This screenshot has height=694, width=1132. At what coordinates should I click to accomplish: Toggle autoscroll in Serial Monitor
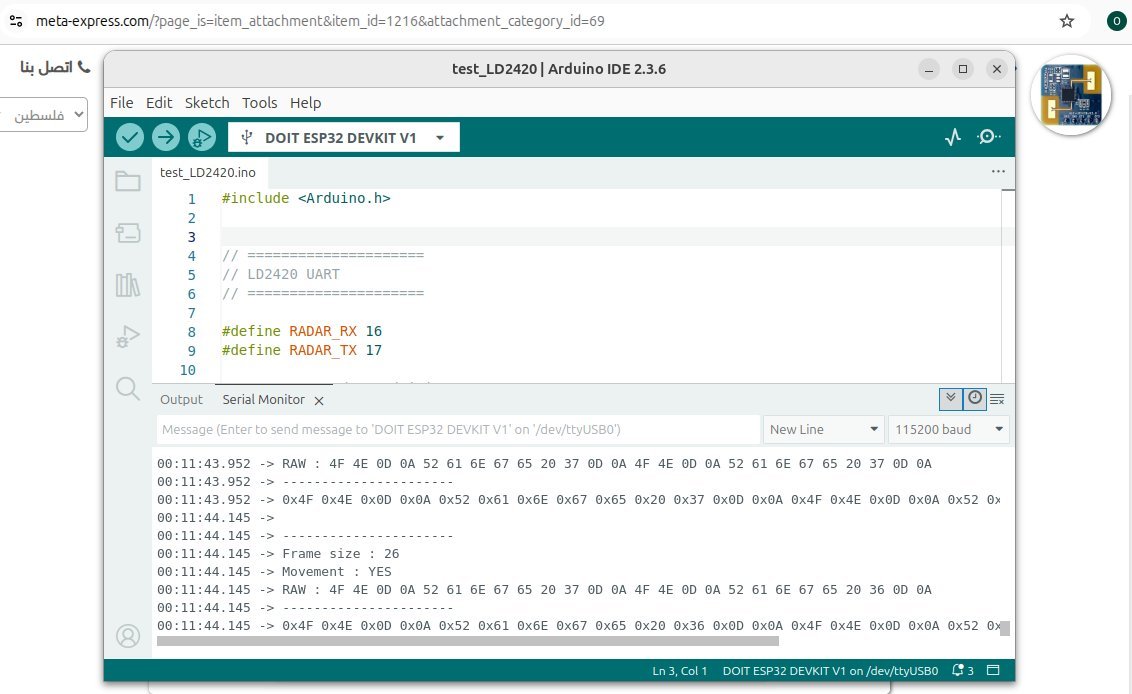(x=951, y=399)
